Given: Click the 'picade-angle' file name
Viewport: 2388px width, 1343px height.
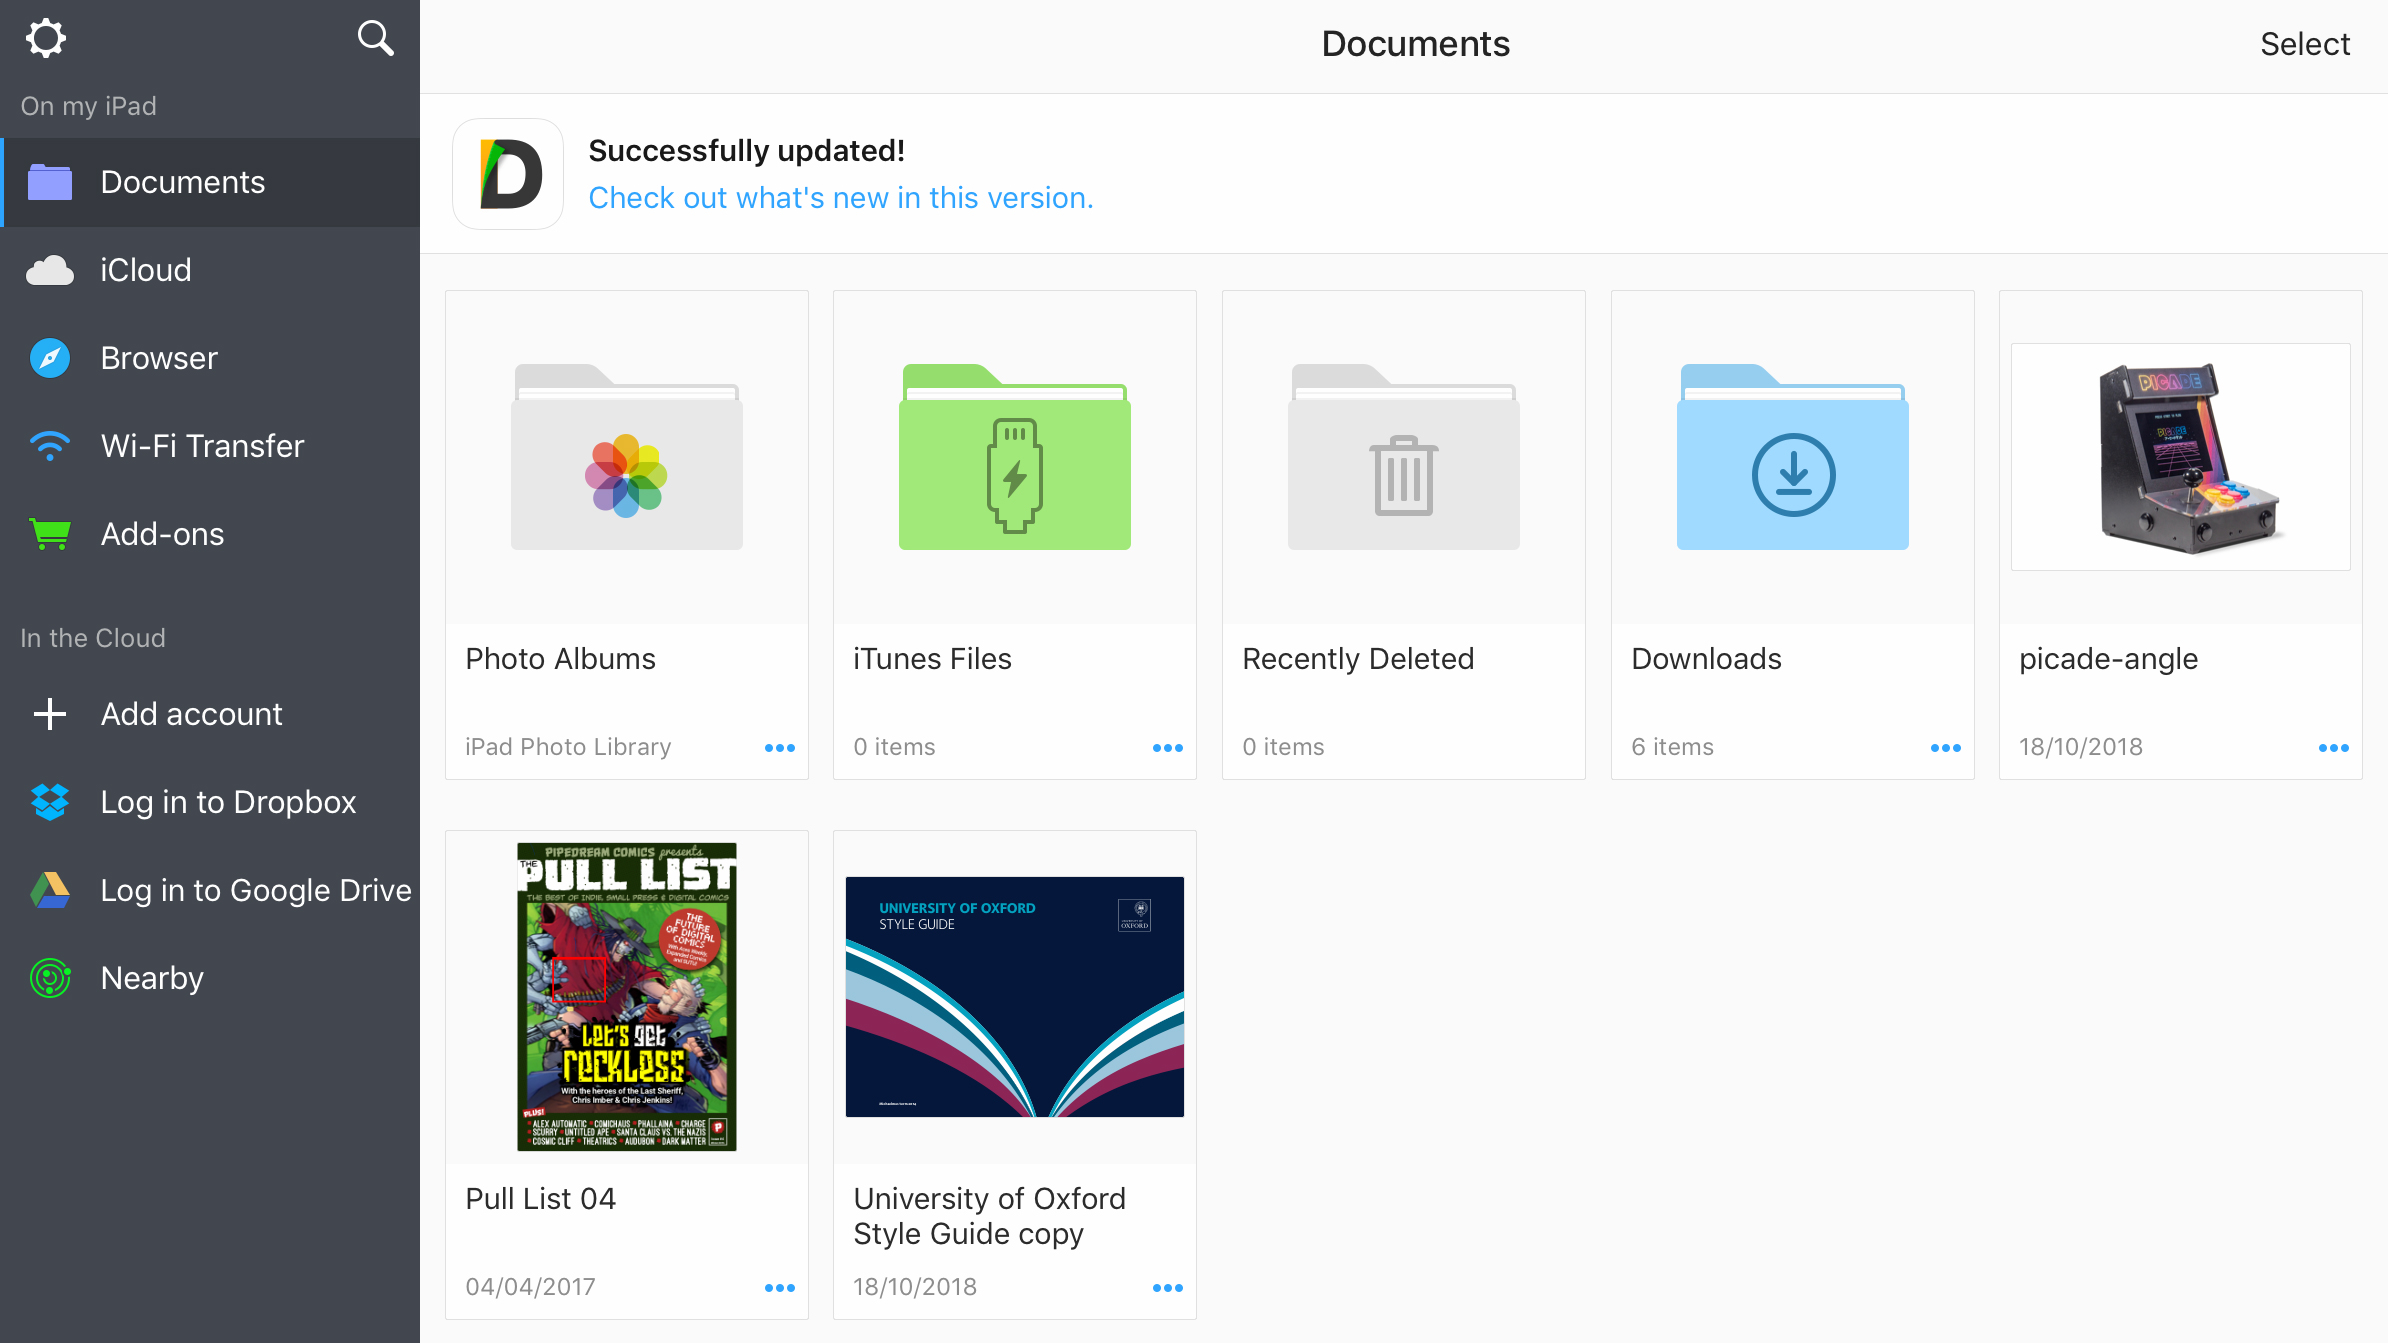Looking at the screenshot, I should click(x=2108, y=659).
